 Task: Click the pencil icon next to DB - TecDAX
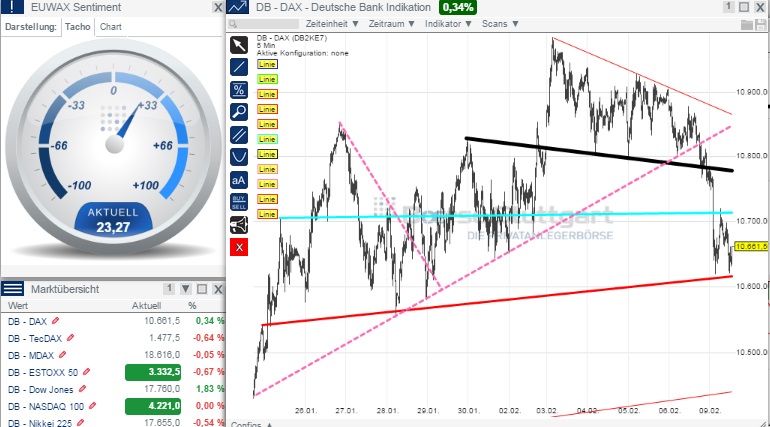pyautogui.click(x=71, y=338)
